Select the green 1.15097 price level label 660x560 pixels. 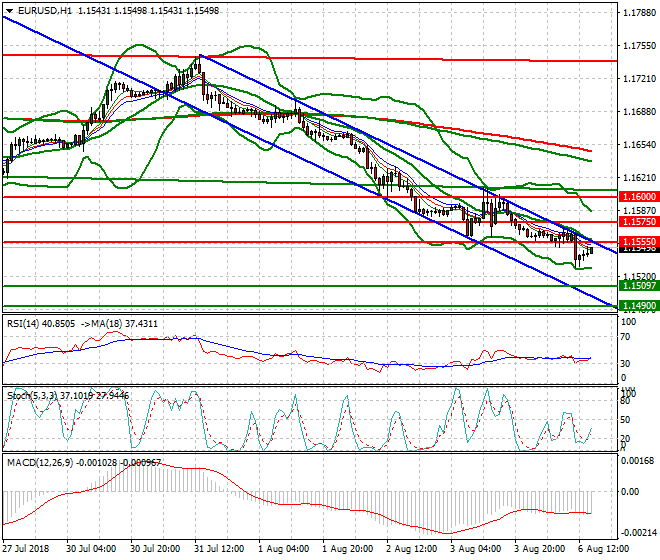pos(638,286)
